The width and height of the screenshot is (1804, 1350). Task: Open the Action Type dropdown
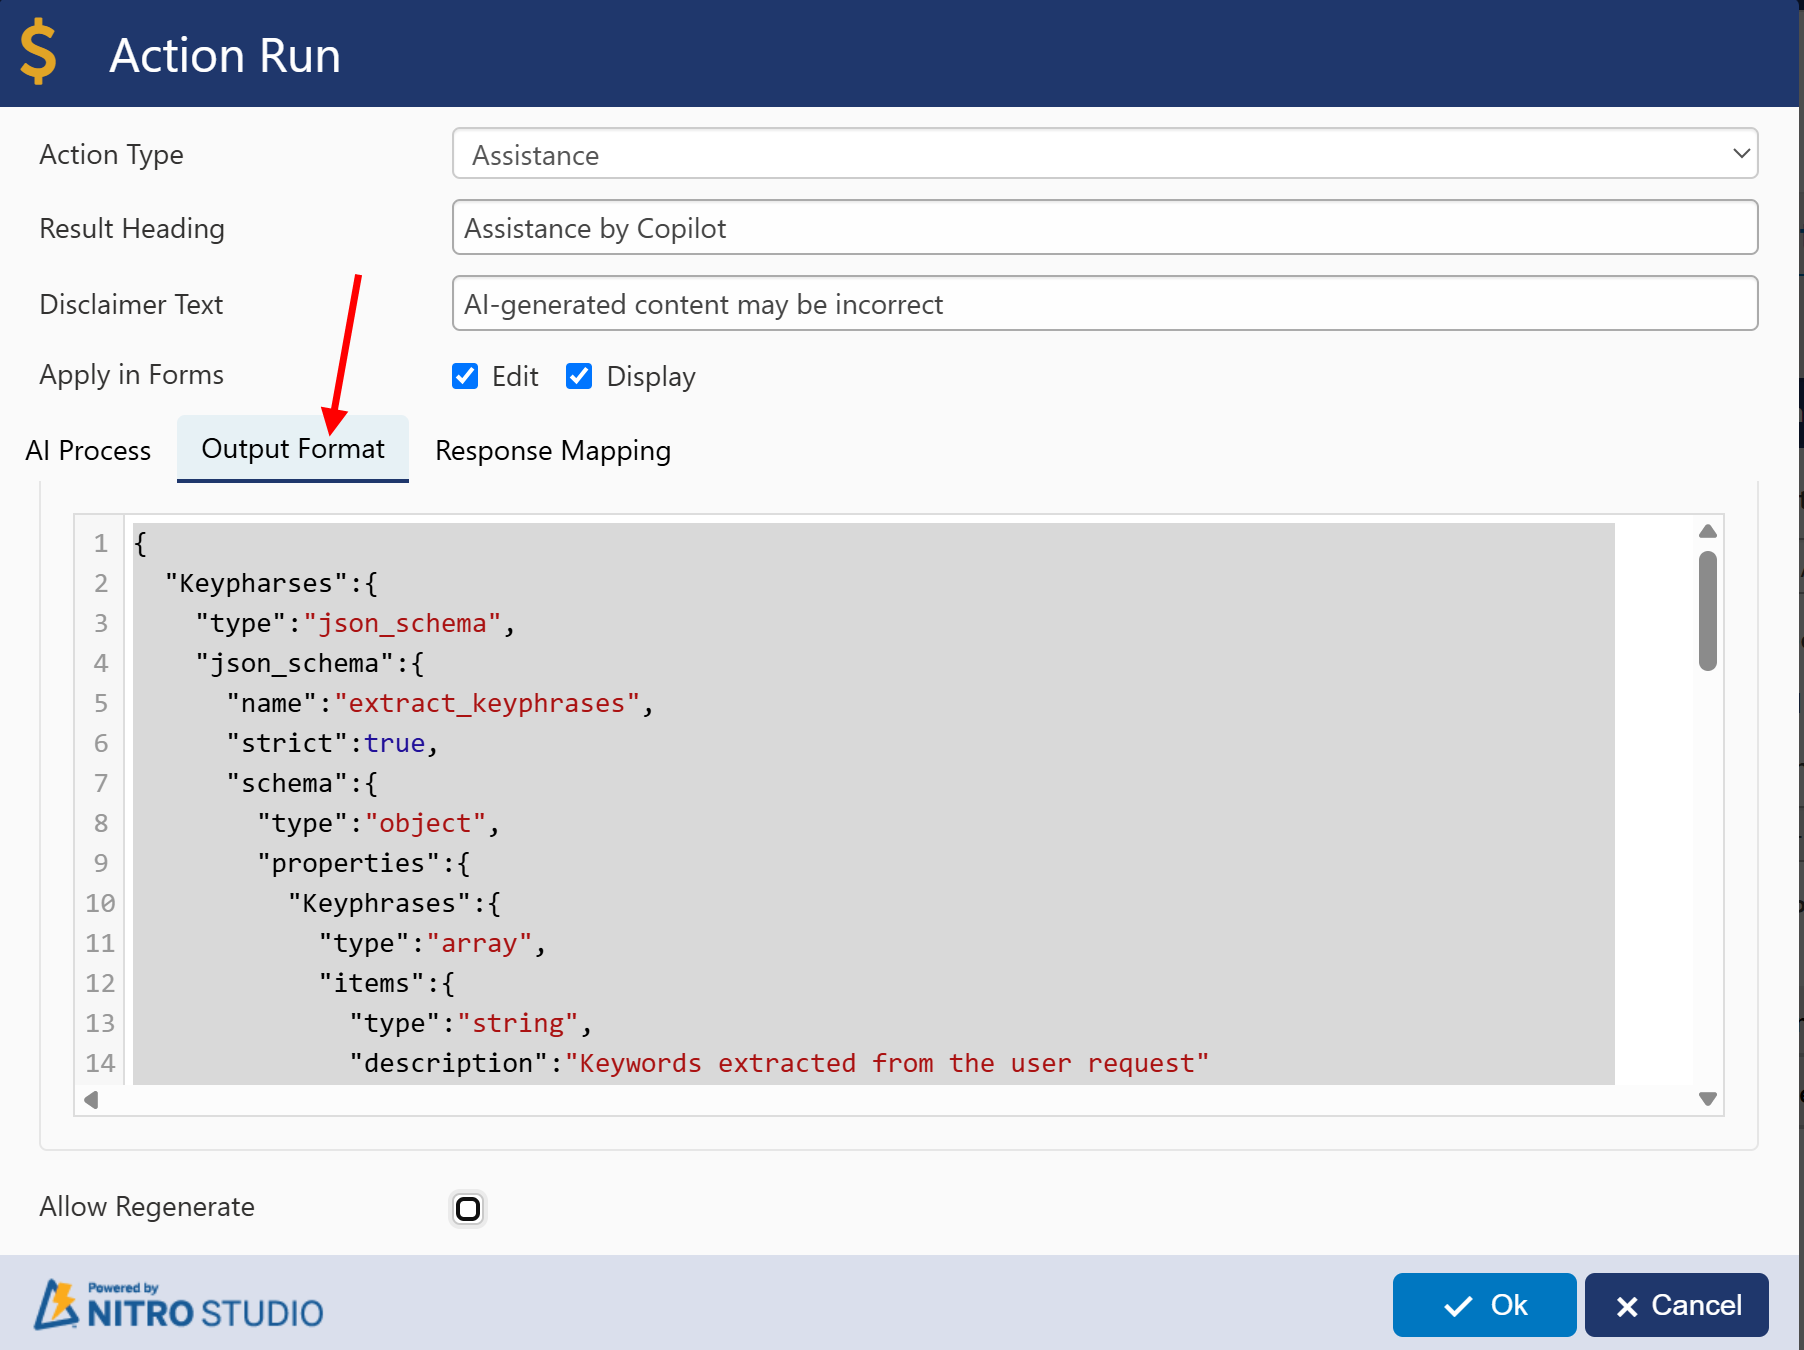1104,154
